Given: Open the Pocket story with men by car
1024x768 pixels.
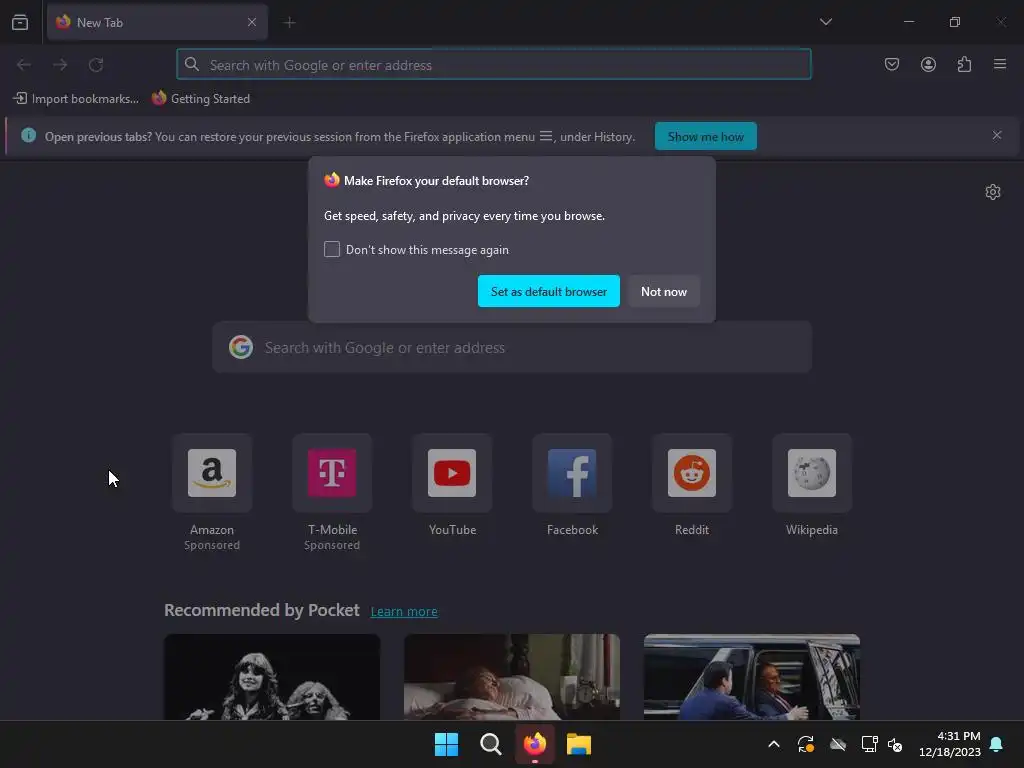Looking at the screenshot, I should (x=752, y=677).
